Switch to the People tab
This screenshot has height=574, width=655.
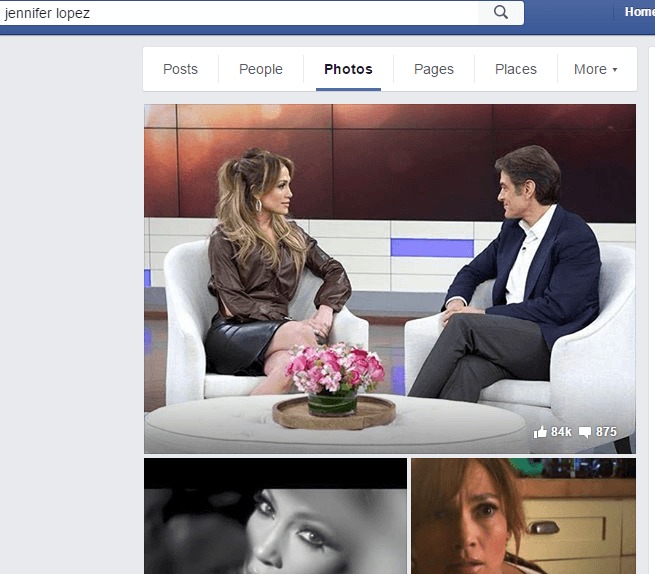coord(261,69)
